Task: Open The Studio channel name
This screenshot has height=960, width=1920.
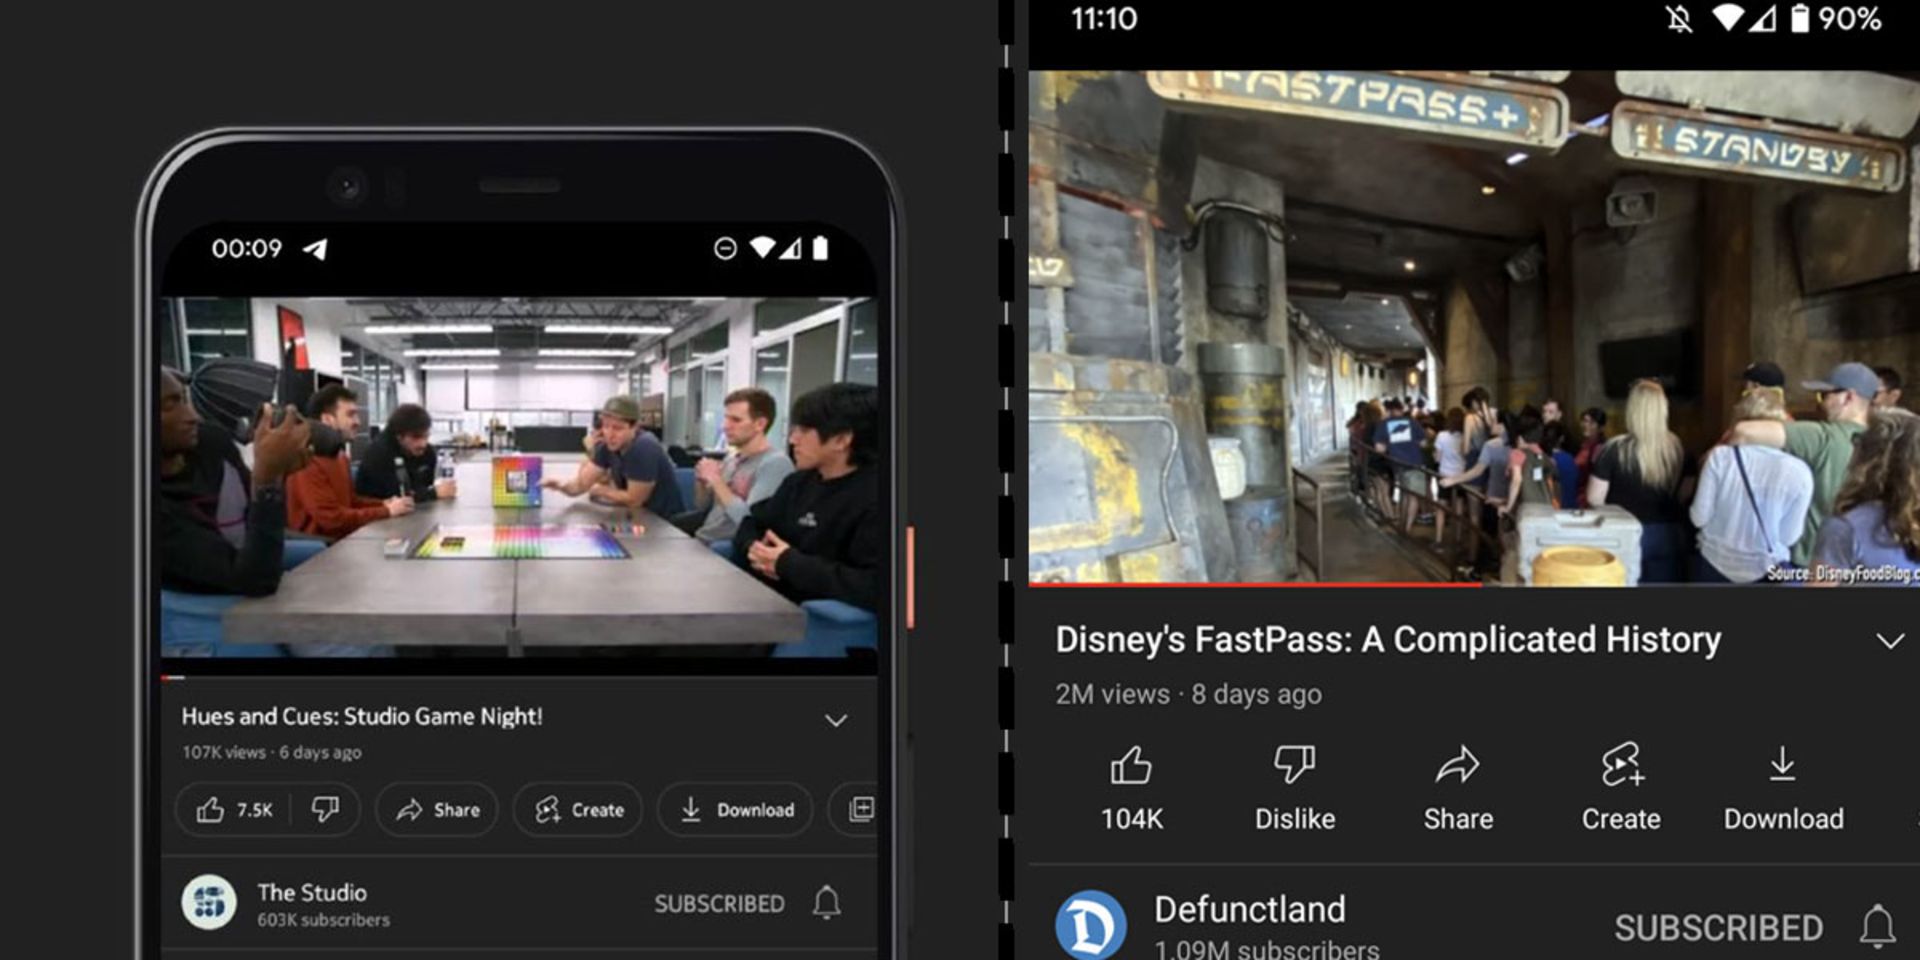Action: [x=312, y=892]
